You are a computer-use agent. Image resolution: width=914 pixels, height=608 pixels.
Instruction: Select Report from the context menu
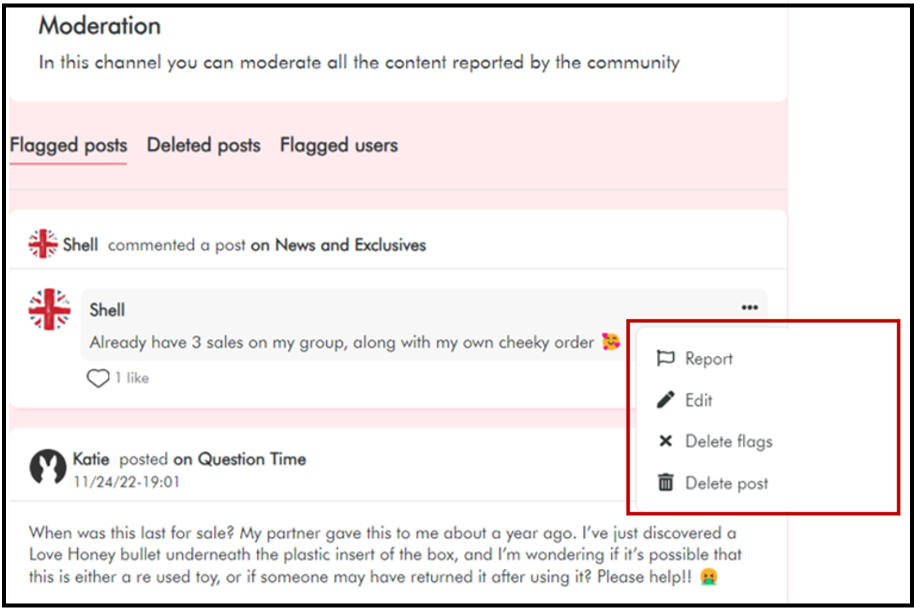point(709,359)
